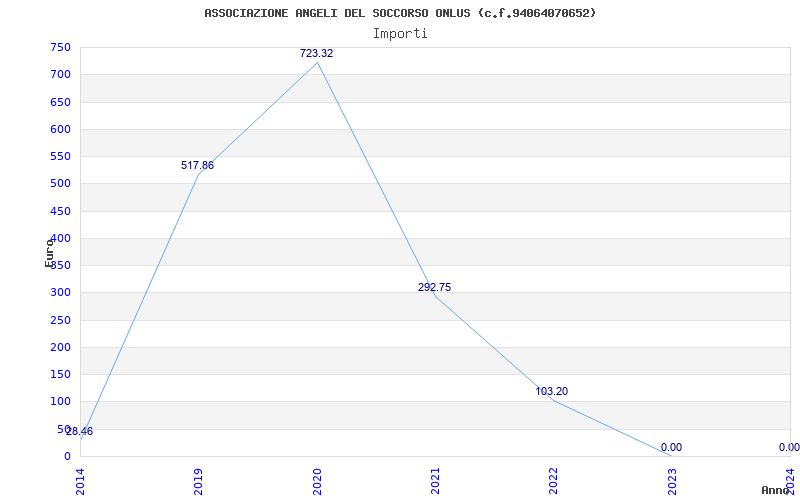Image resolution: width=800 pixels, height=500 pixels.
Task: Click the 600 y-axis tick label
Action: click(x=60, y=129)
